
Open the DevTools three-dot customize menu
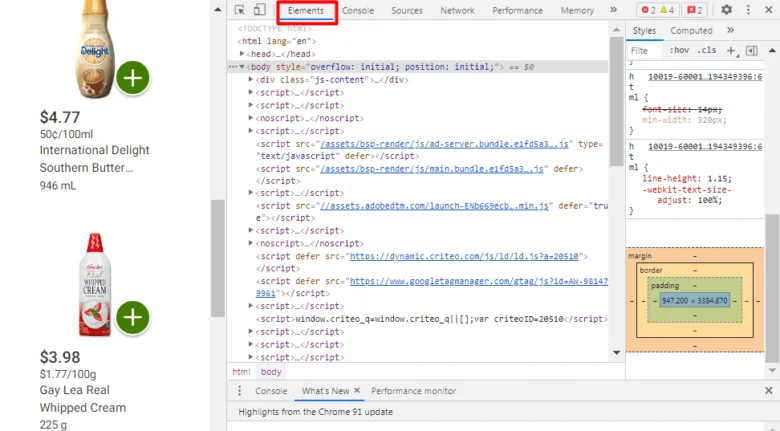pos(748,10)
